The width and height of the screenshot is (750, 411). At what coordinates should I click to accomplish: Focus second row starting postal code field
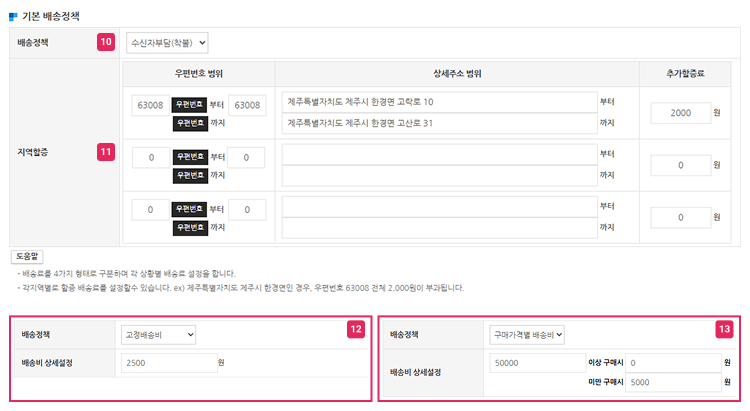point(151,157)
